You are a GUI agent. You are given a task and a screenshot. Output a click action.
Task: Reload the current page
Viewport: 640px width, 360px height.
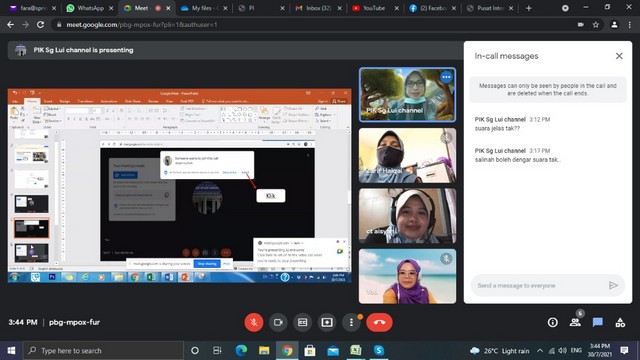click(x=40, y=24)
